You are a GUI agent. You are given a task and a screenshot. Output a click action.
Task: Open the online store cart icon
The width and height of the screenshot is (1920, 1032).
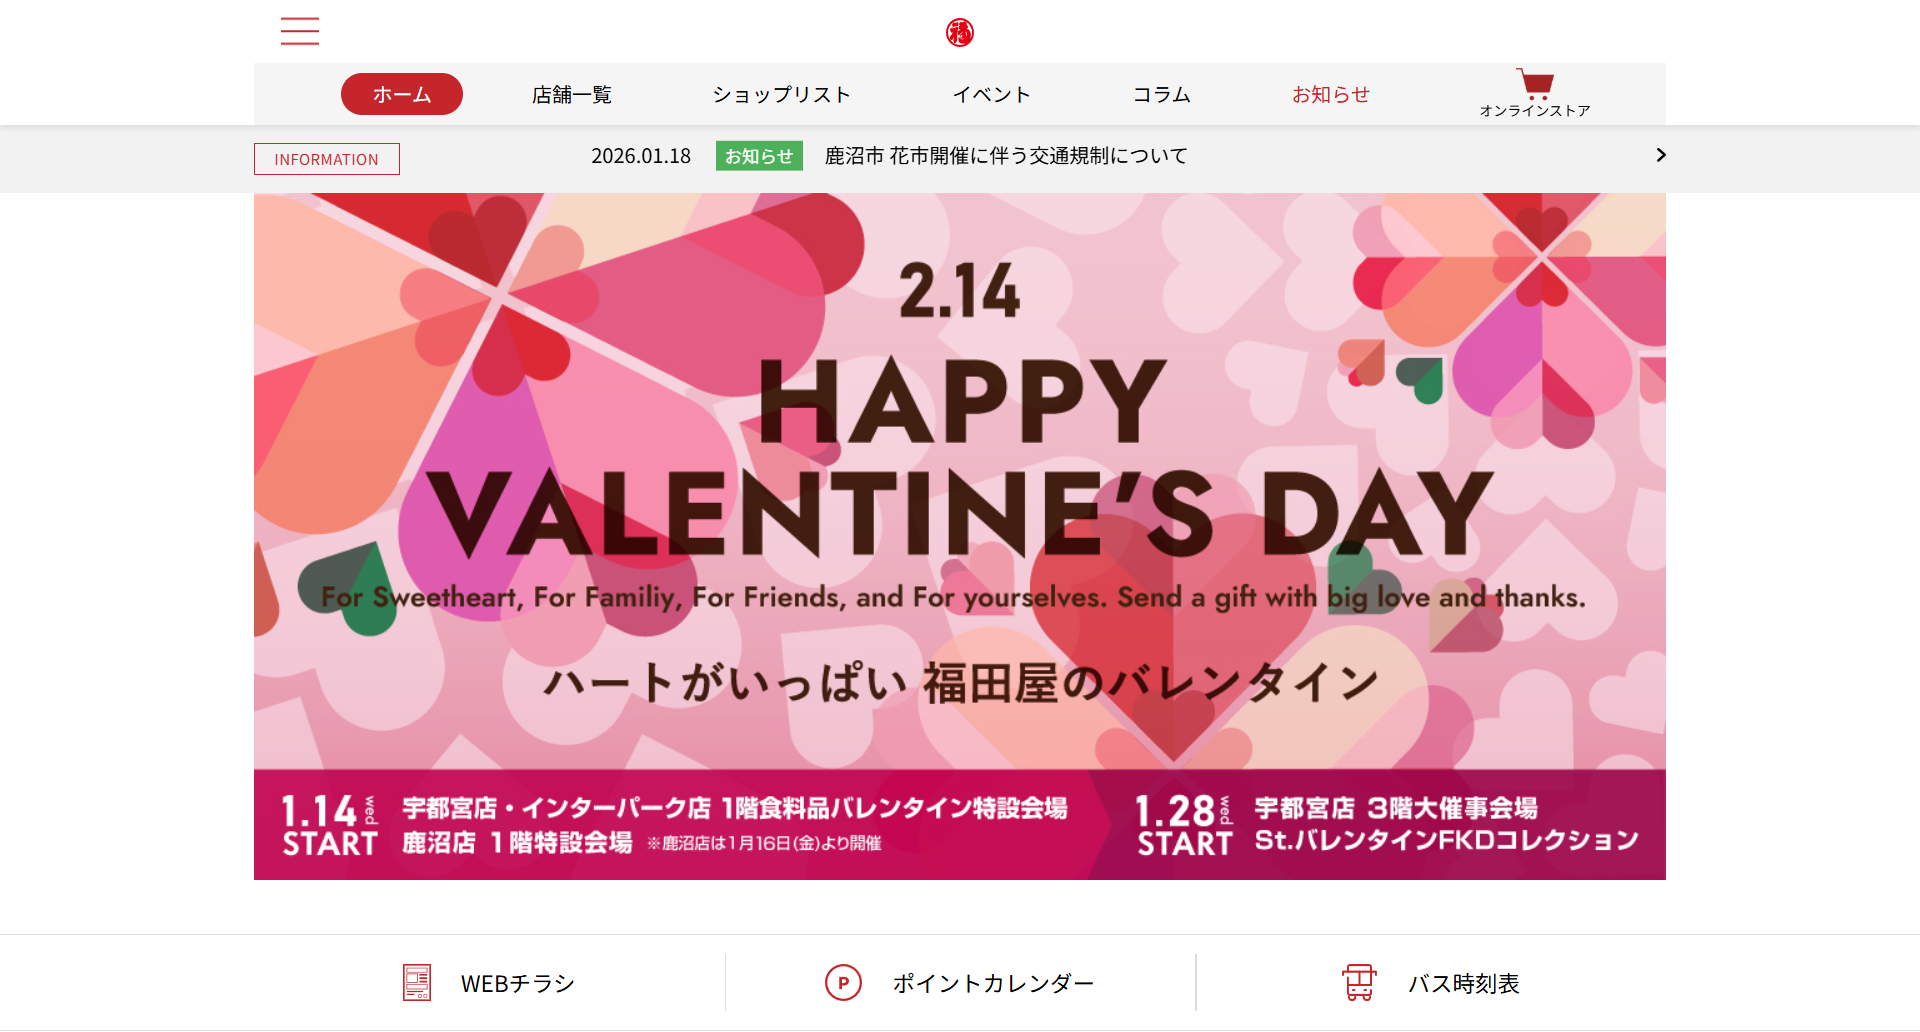click(1535, 83)
